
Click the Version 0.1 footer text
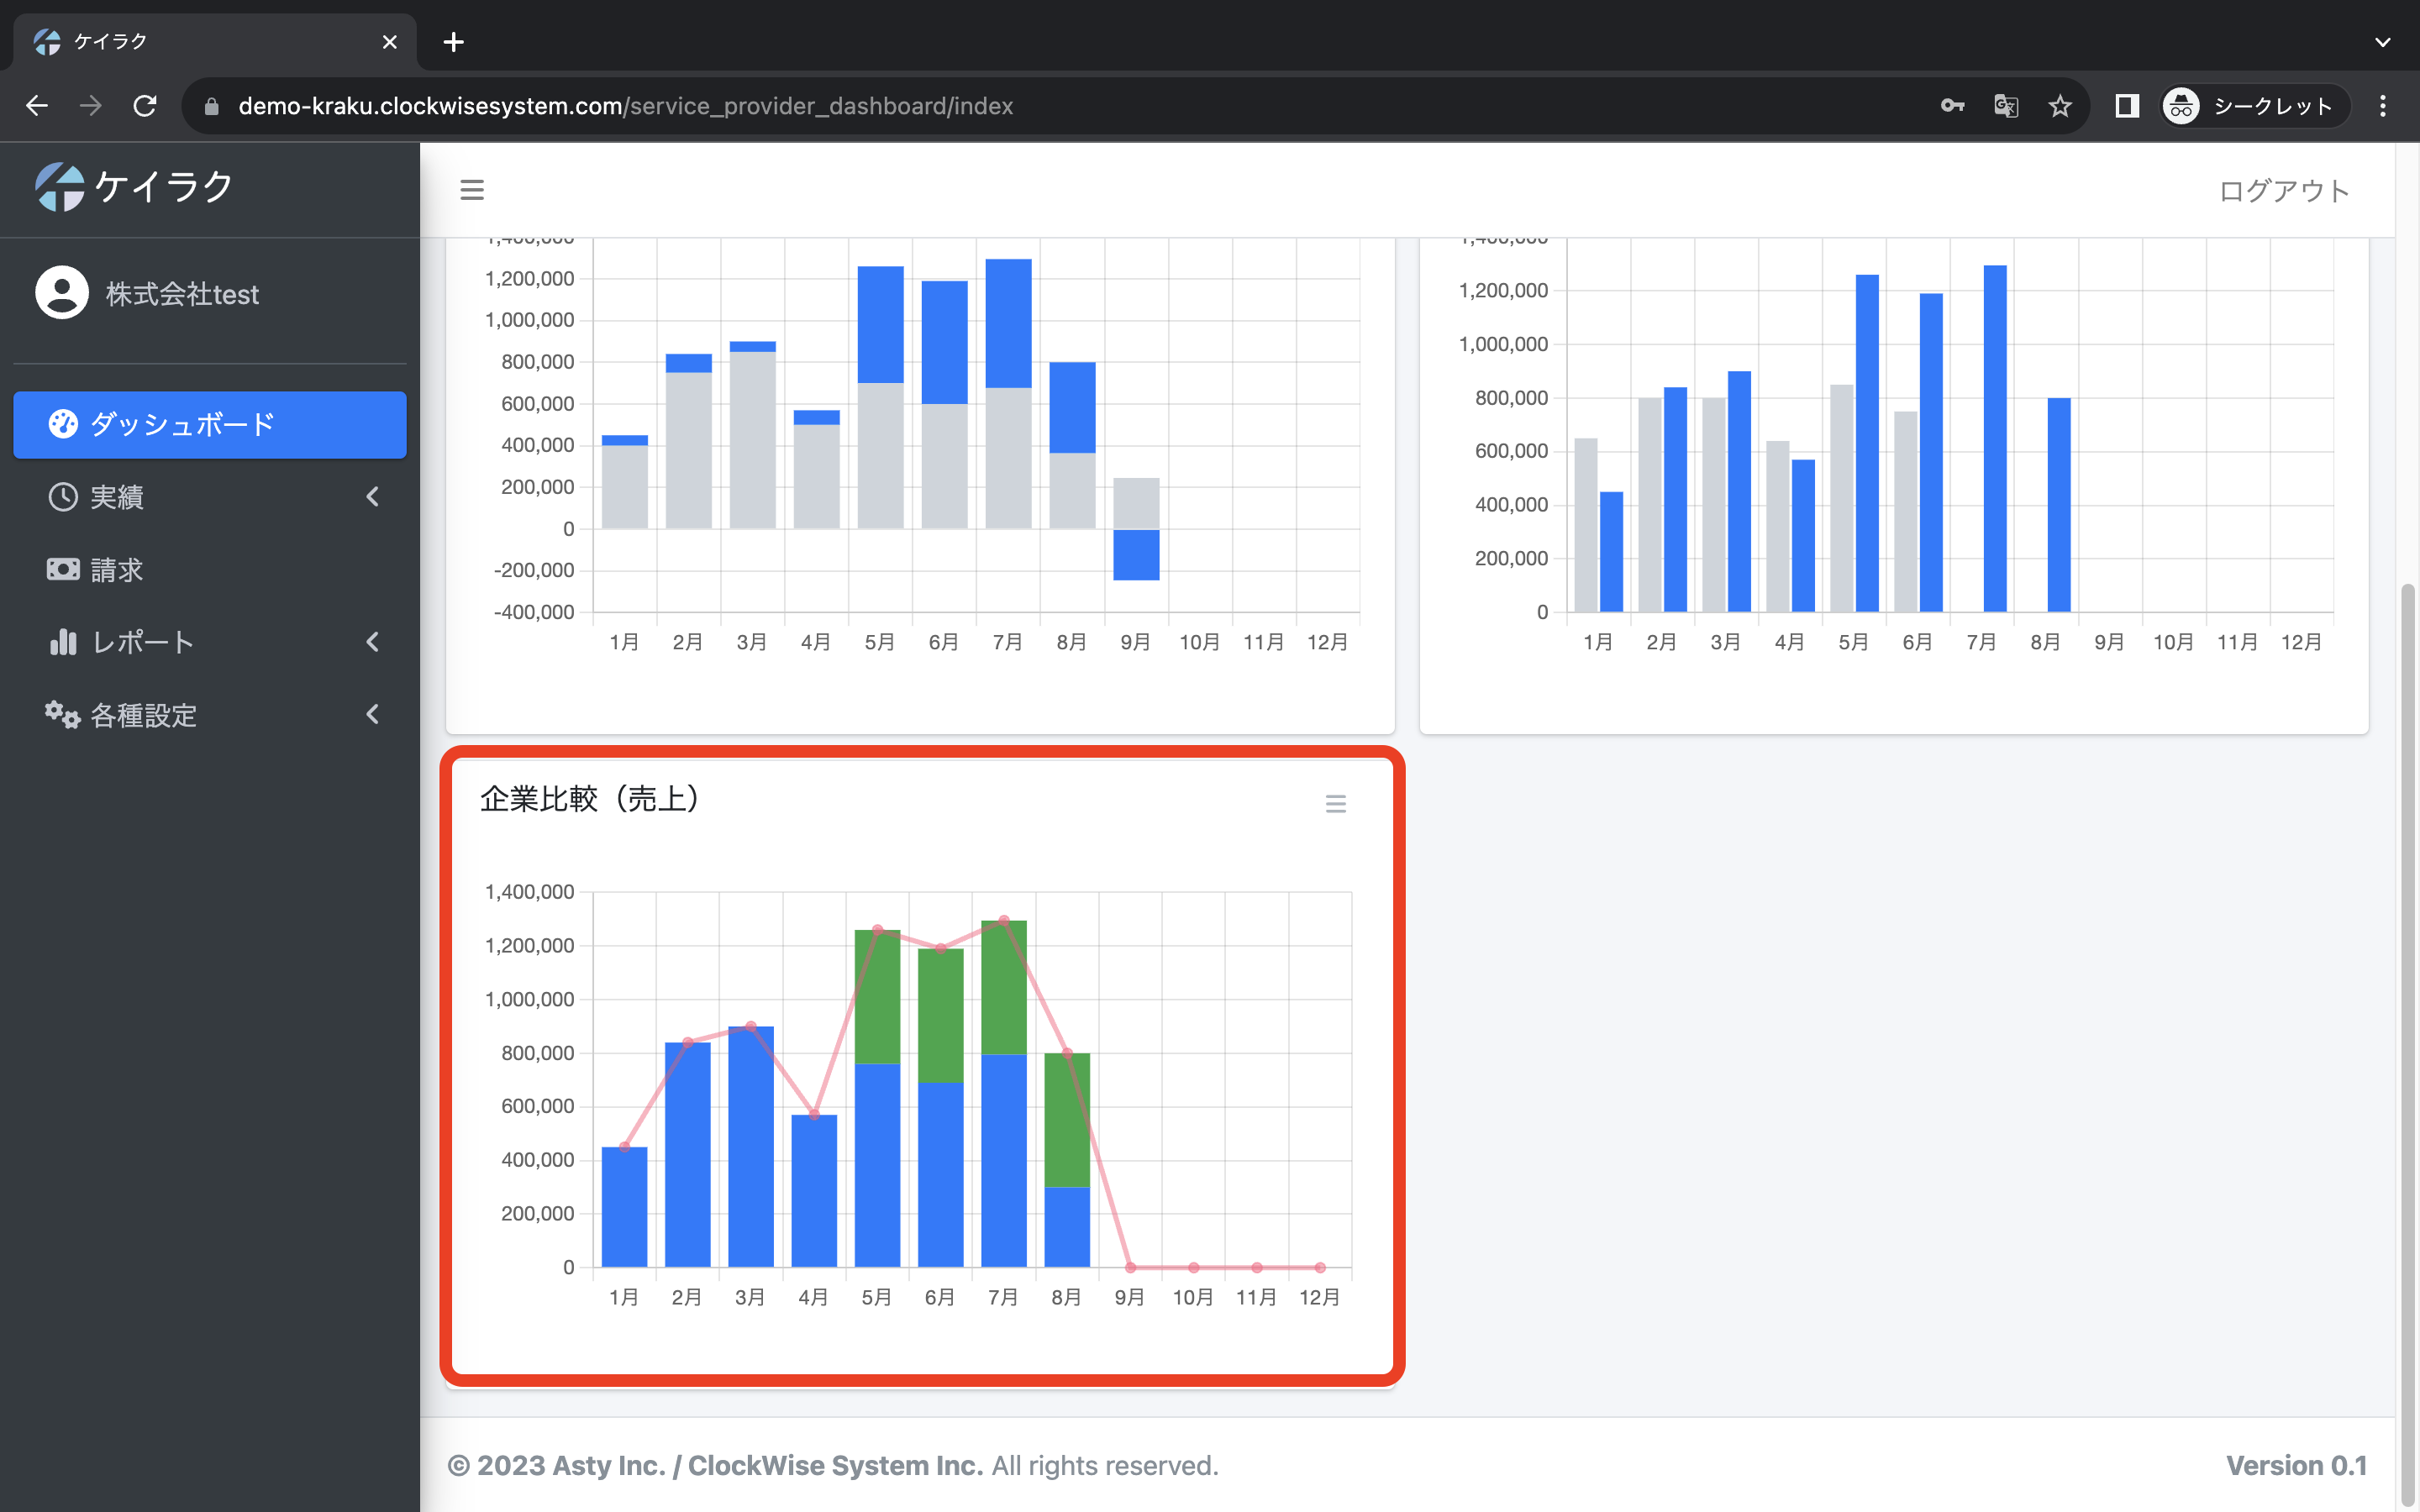[2296, 1465]
